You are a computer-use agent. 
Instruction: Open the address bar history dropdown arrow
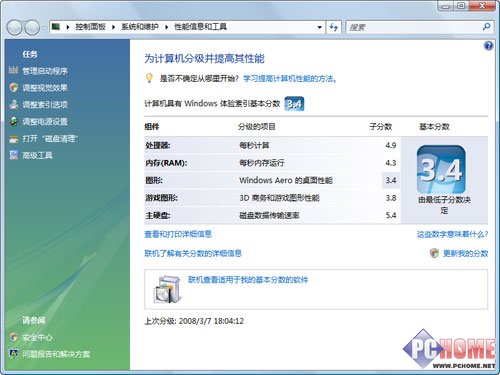tap(319, 27)
